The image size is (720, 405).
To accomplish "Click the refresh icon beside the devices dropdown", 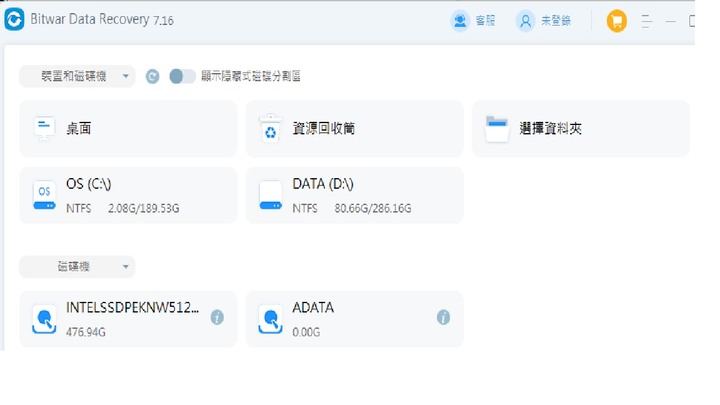I will pos(152,76).
